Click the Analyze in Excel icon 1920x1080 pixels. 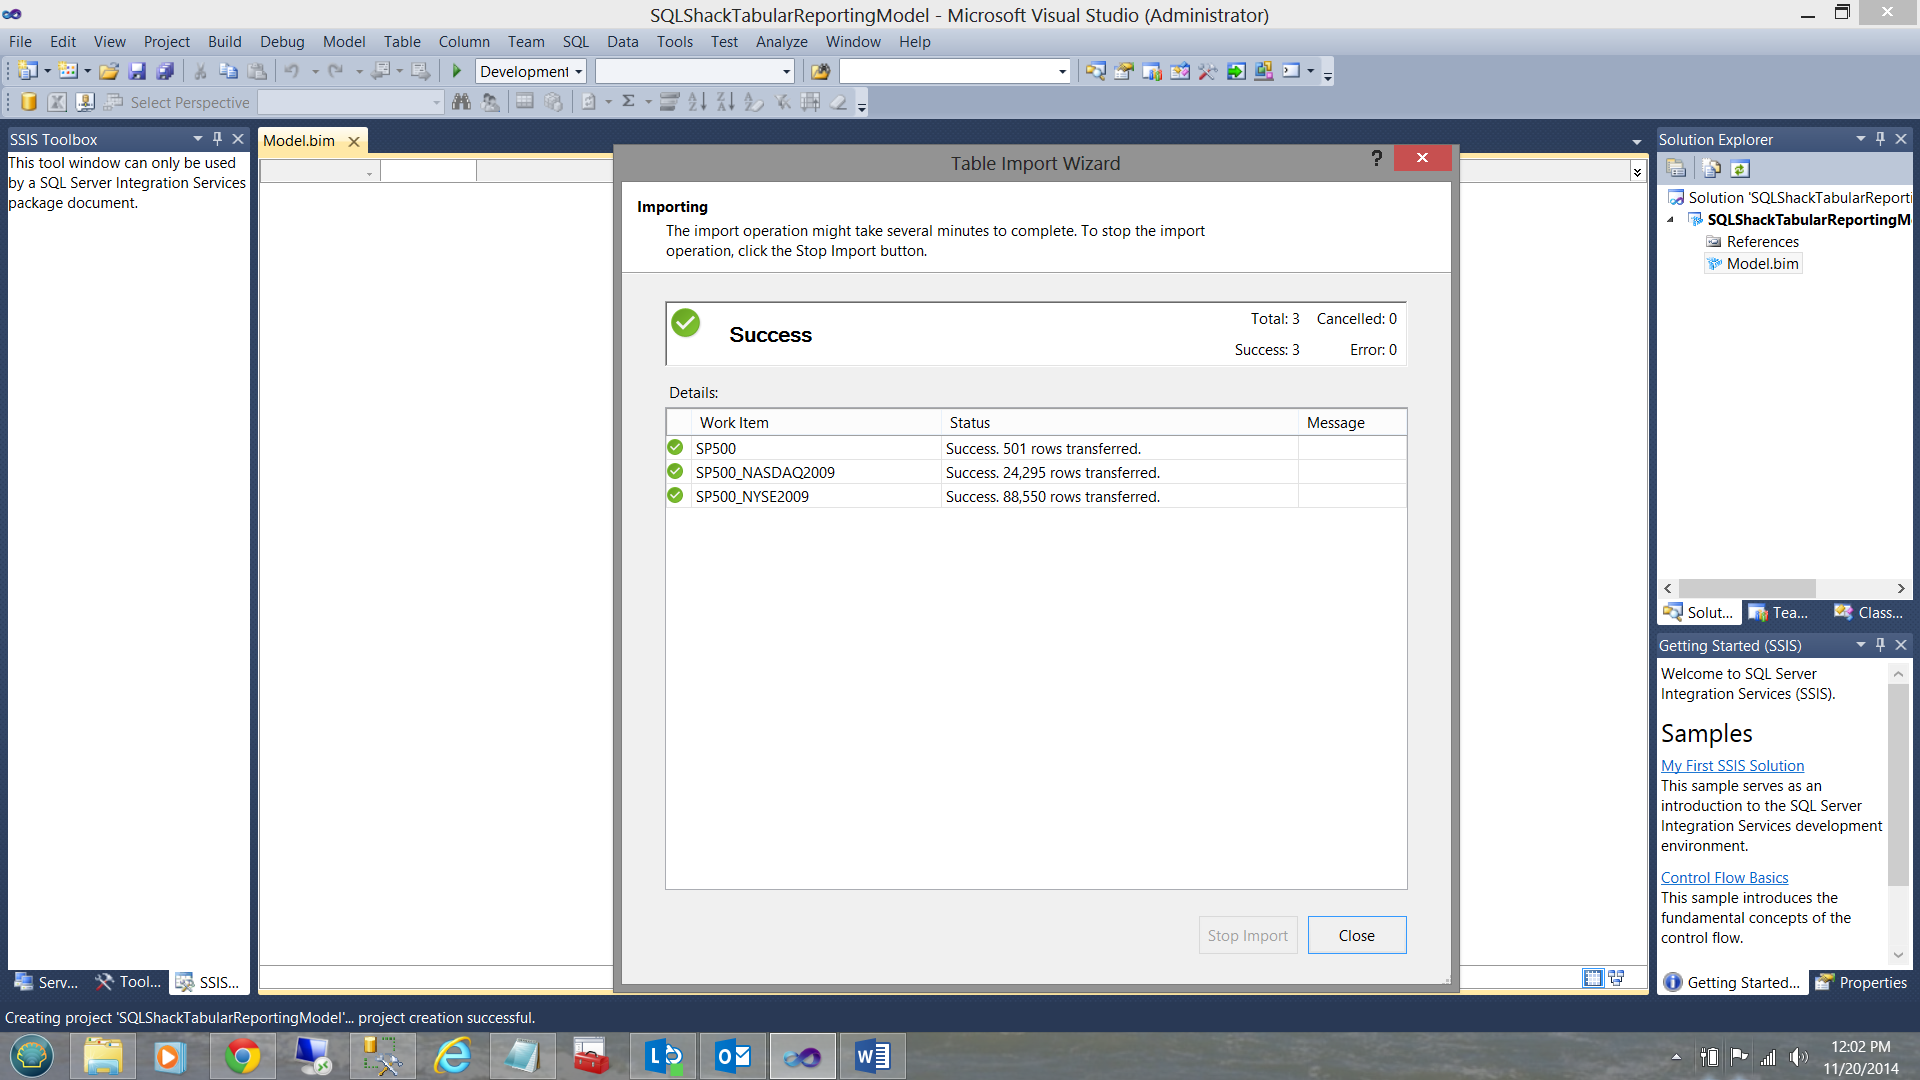coord(57,102)
